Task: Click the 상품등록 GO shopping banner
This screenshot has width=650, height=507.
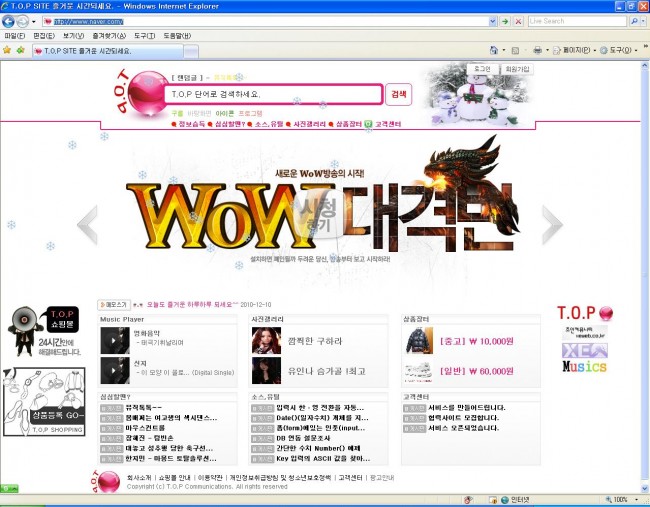Action: click(x=44, y=402)
